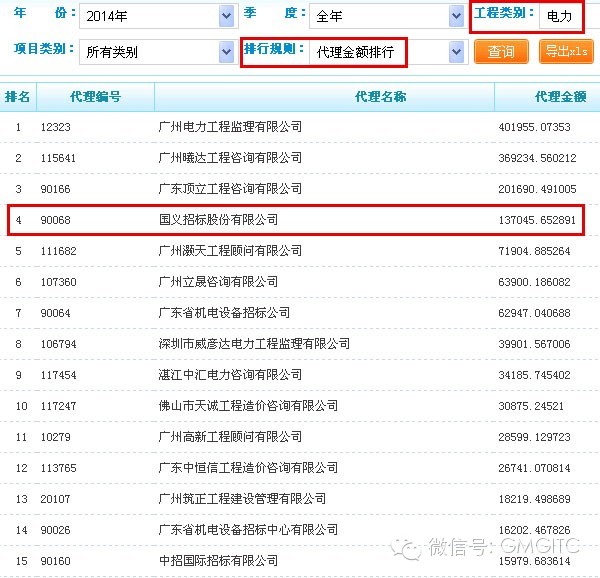600x578 pixels.
Task: Click amount 63900.186082
Action: (534, 282)
